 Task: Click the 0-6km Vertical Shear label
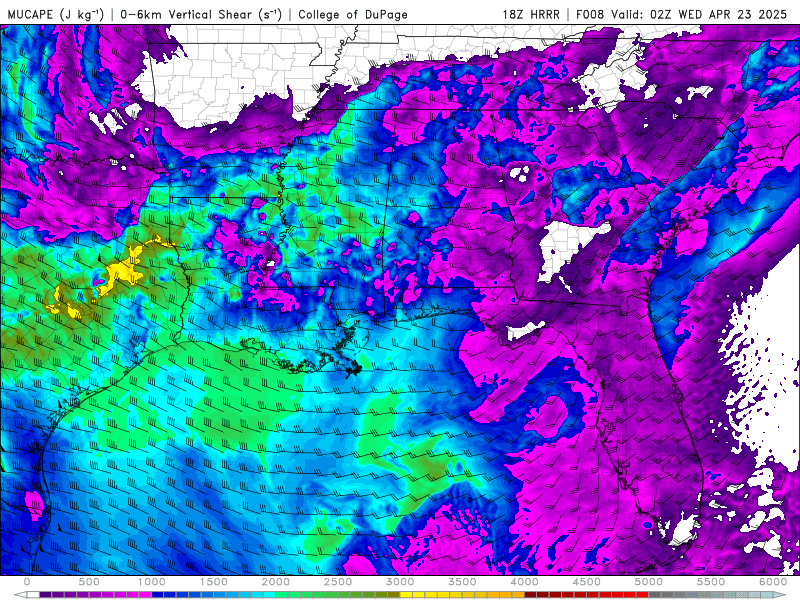(201, 14)
